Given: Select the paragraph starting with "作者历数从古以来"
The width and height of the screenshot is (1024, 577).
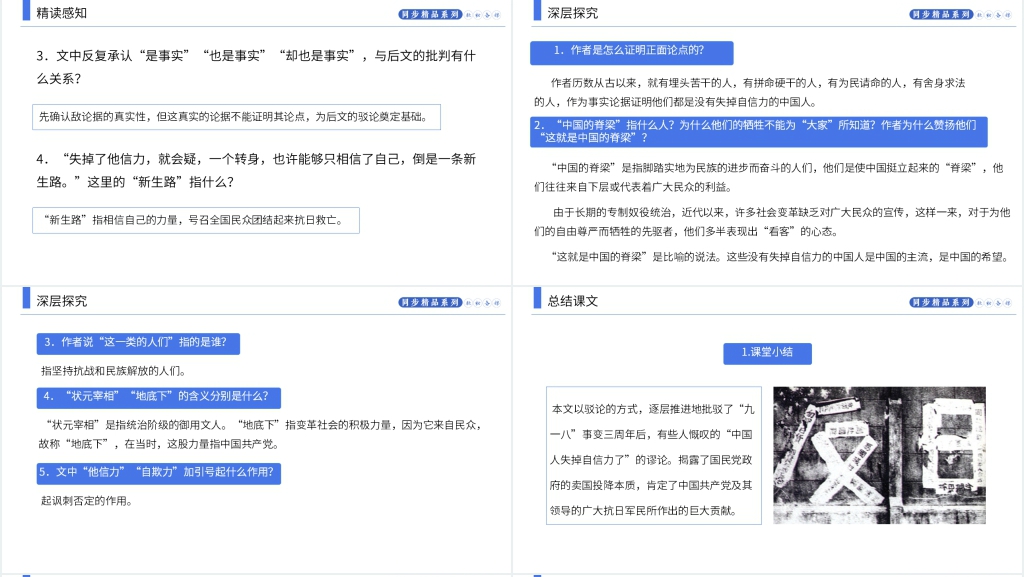Looking at the screenshot, I should tap(750, 92).
